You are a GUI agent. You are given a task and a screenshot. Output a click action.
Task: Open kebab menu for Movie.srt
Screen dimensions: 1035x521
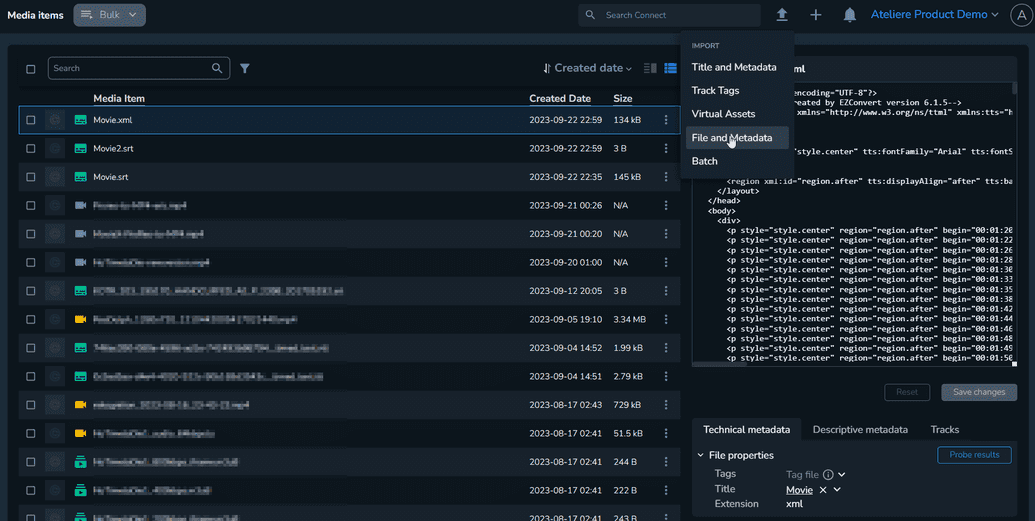click(666, 177)
